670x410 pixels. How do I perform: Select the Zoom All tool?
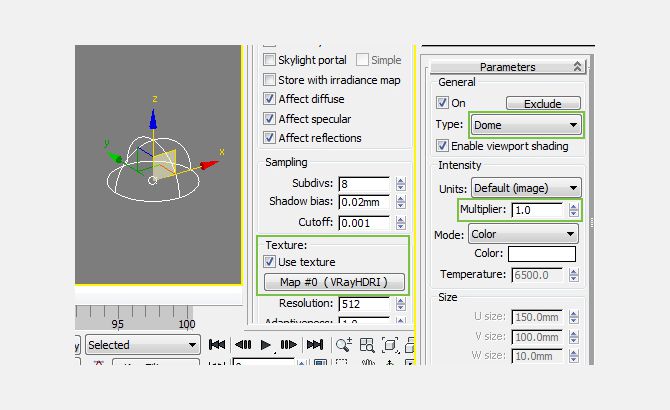367,345
